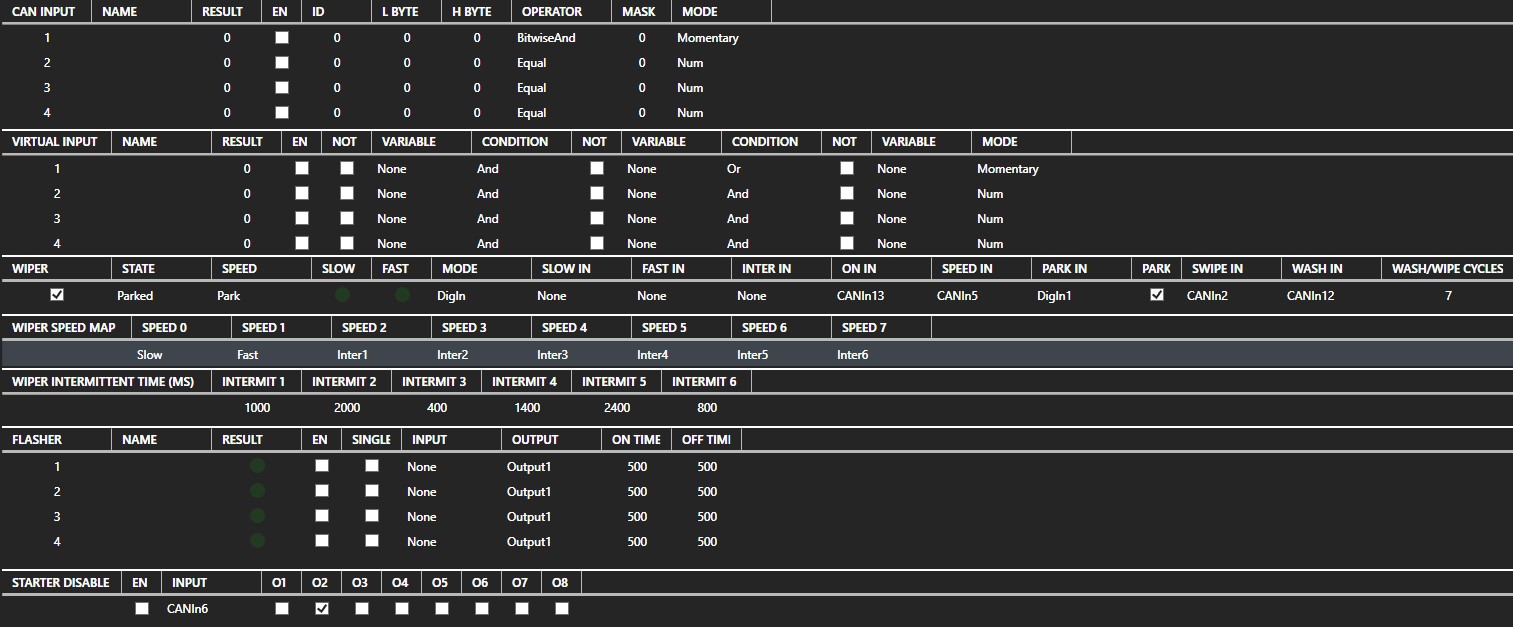
Task: Open the wiper mode DigIn selector
Action: click(x=452, y=296)
